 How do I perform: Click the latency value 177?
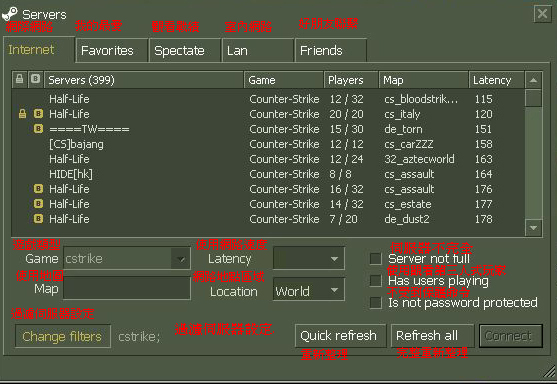click(483, 204)
